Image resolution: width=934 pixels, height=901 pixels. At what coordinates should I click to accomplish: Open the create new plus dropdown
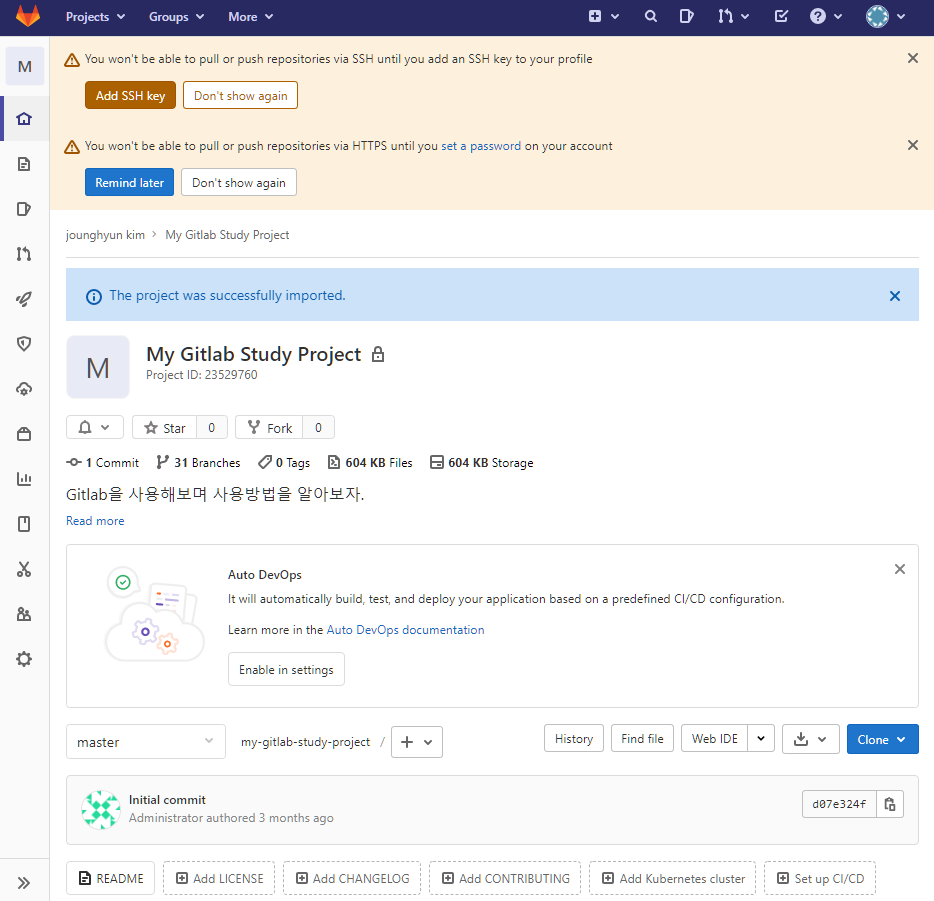point(603,17)
